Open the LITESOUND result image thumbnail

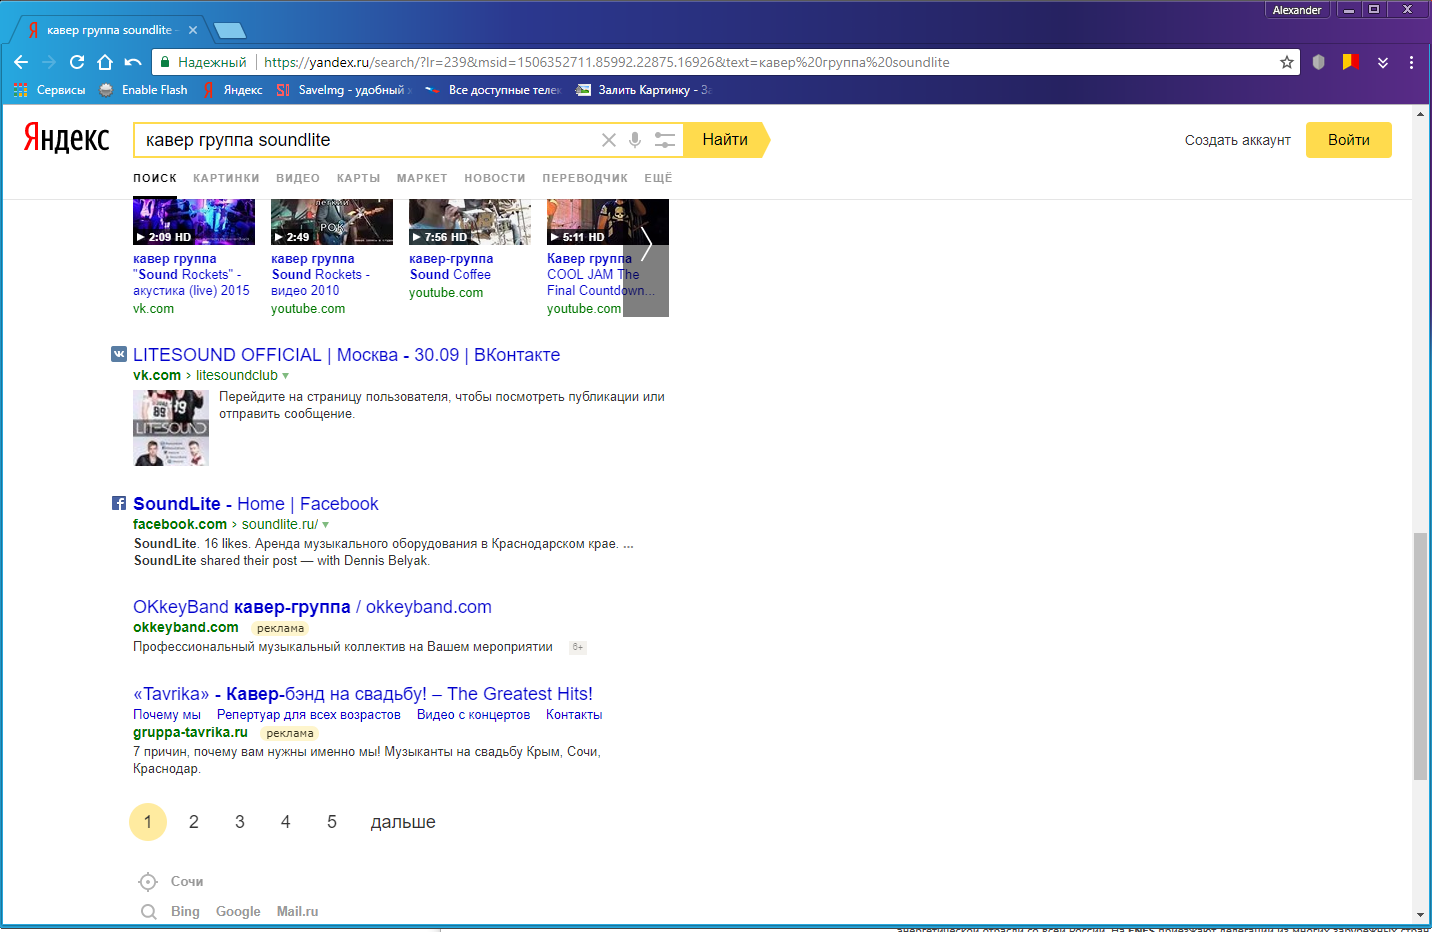171,428
